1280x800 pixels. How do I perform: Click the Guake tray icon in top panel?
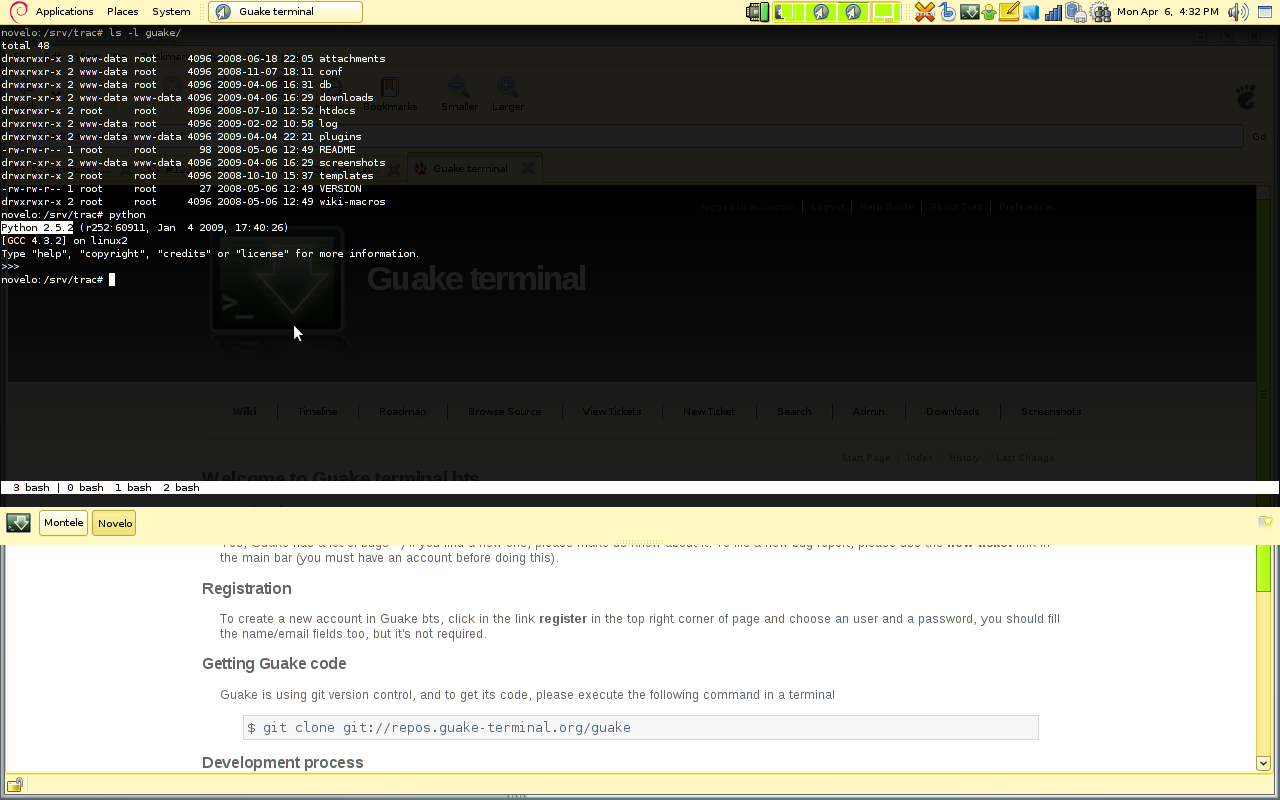pyautogui.click(x=968, y=12)
